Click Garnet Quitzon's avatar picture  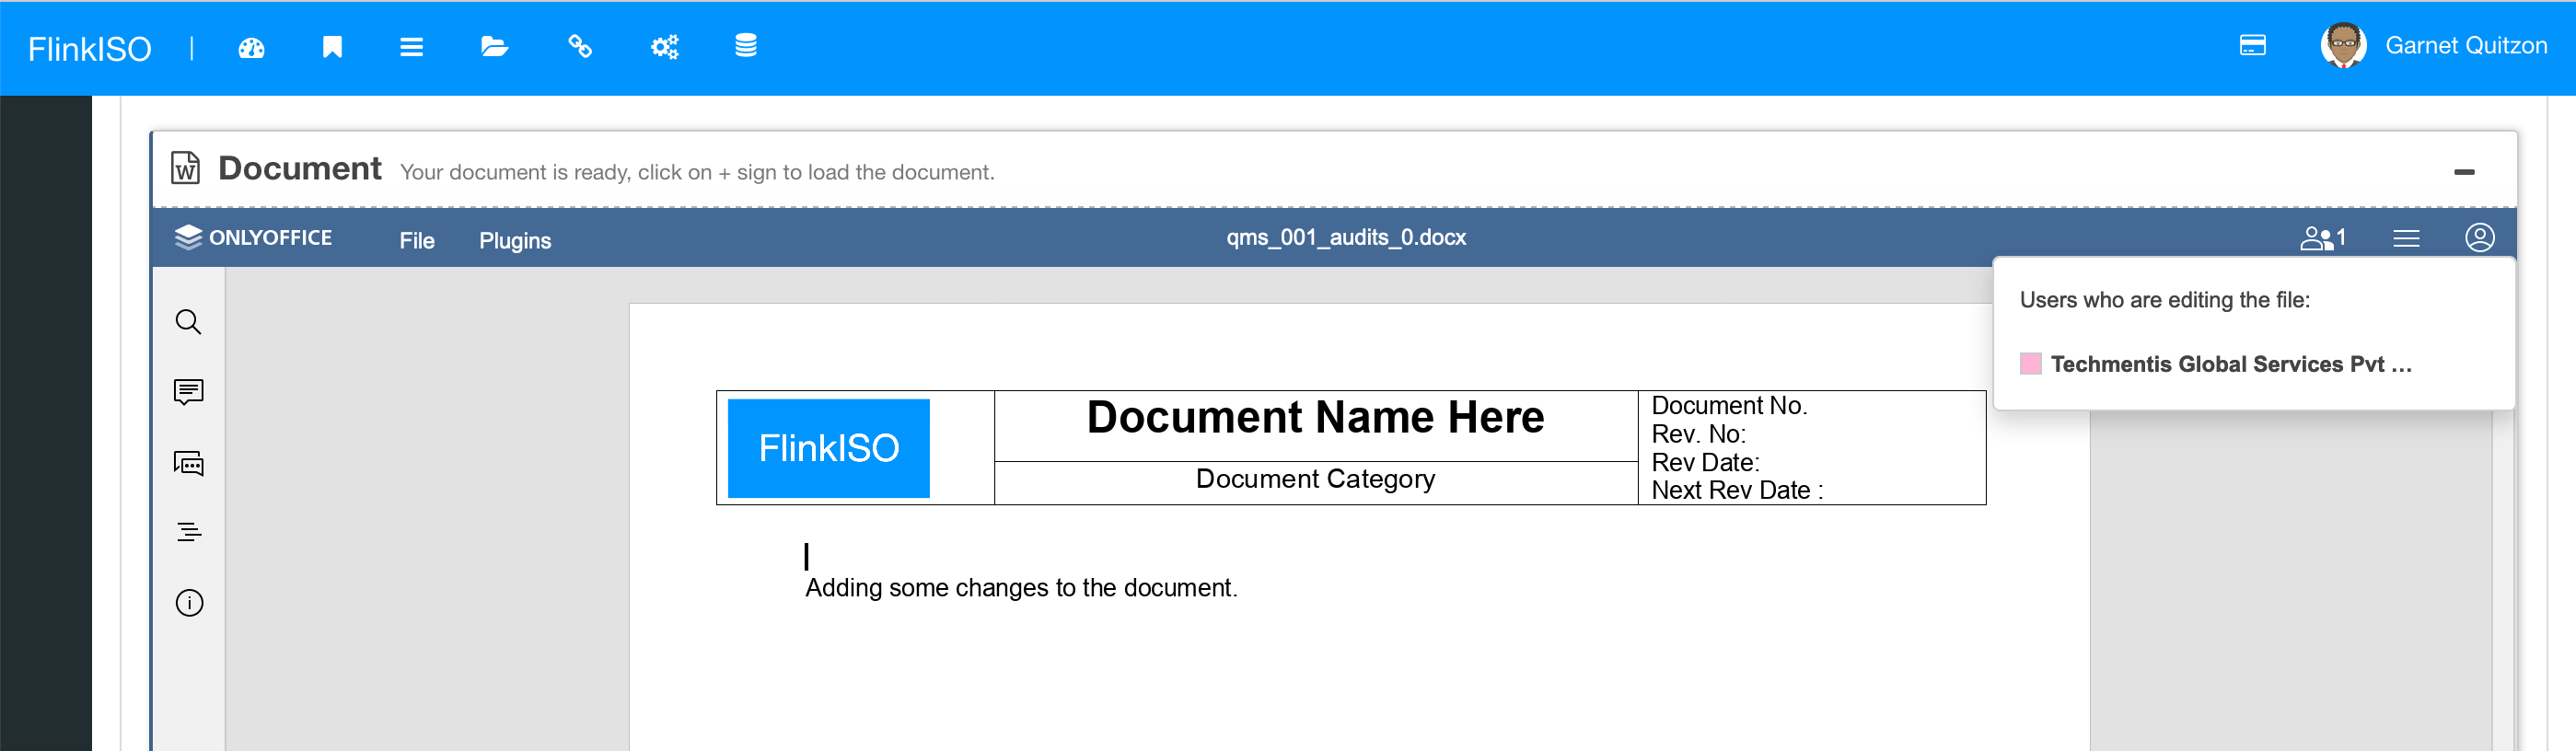point(2343,46)
